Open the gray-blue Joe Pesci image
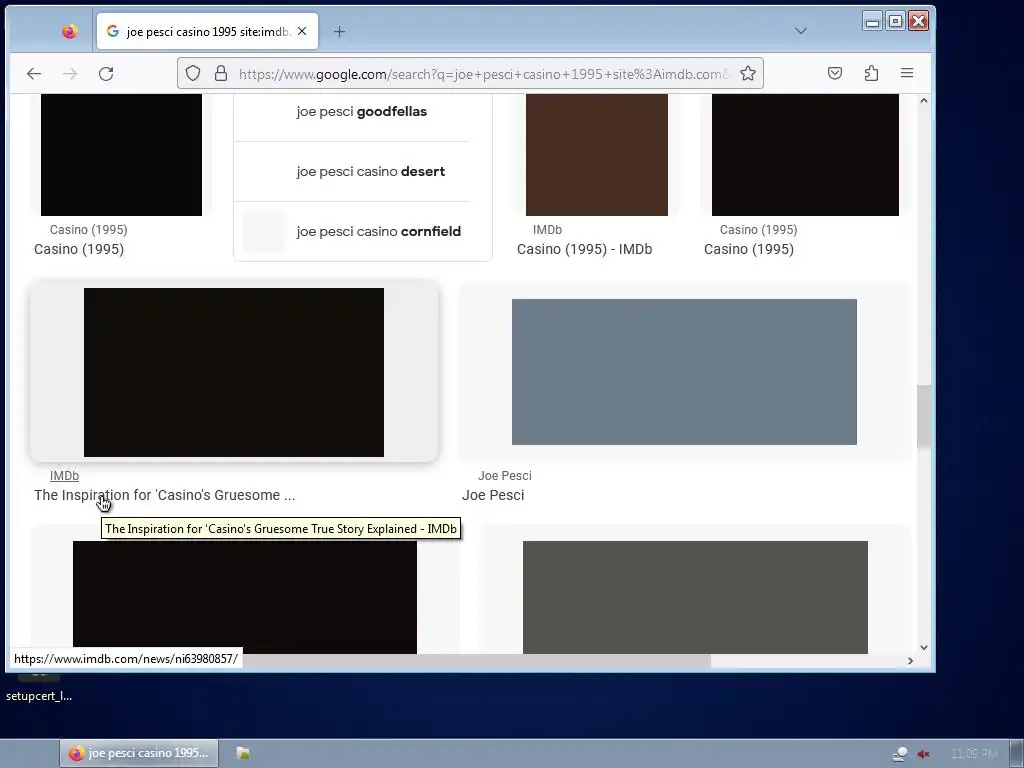 (684, 372)
